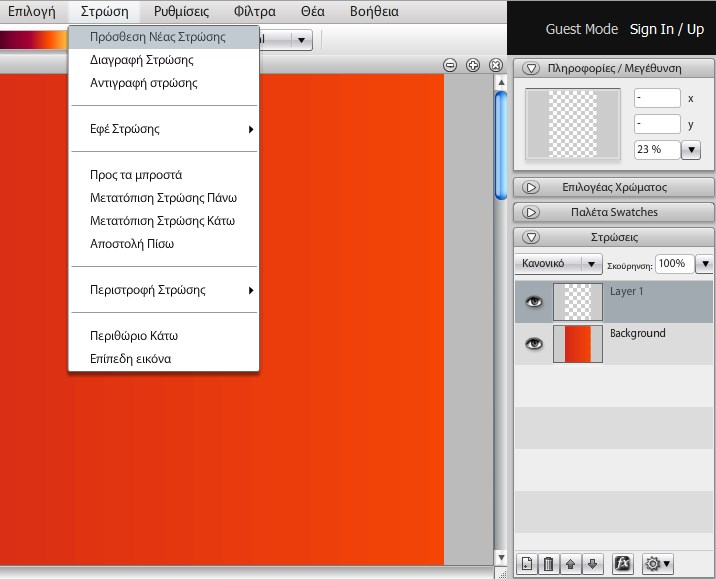This screenshot has width=716, height=579.
Task: Open the Κανονικό blend mode dropdown
Action: tap(559, 264)
